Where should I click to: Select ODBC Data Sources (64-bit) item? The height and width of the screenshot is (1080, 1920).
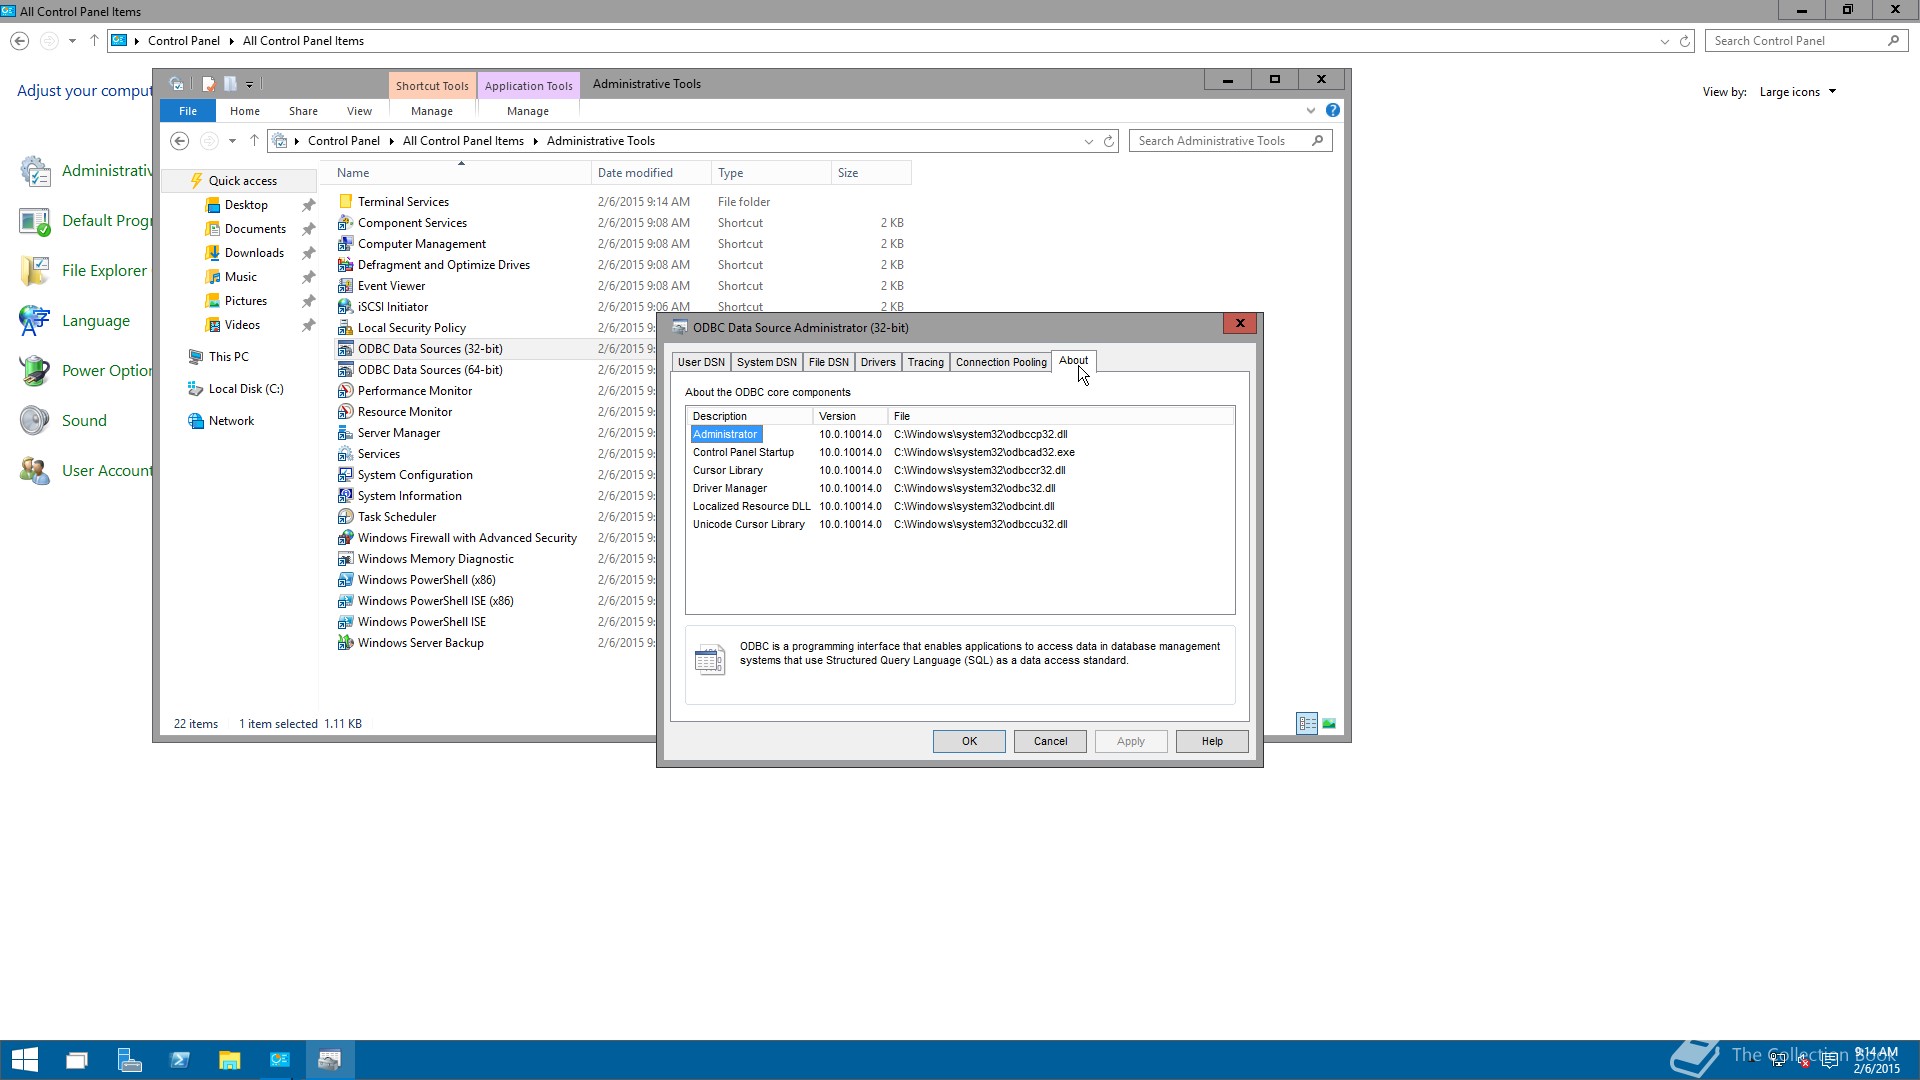(430, 370)
